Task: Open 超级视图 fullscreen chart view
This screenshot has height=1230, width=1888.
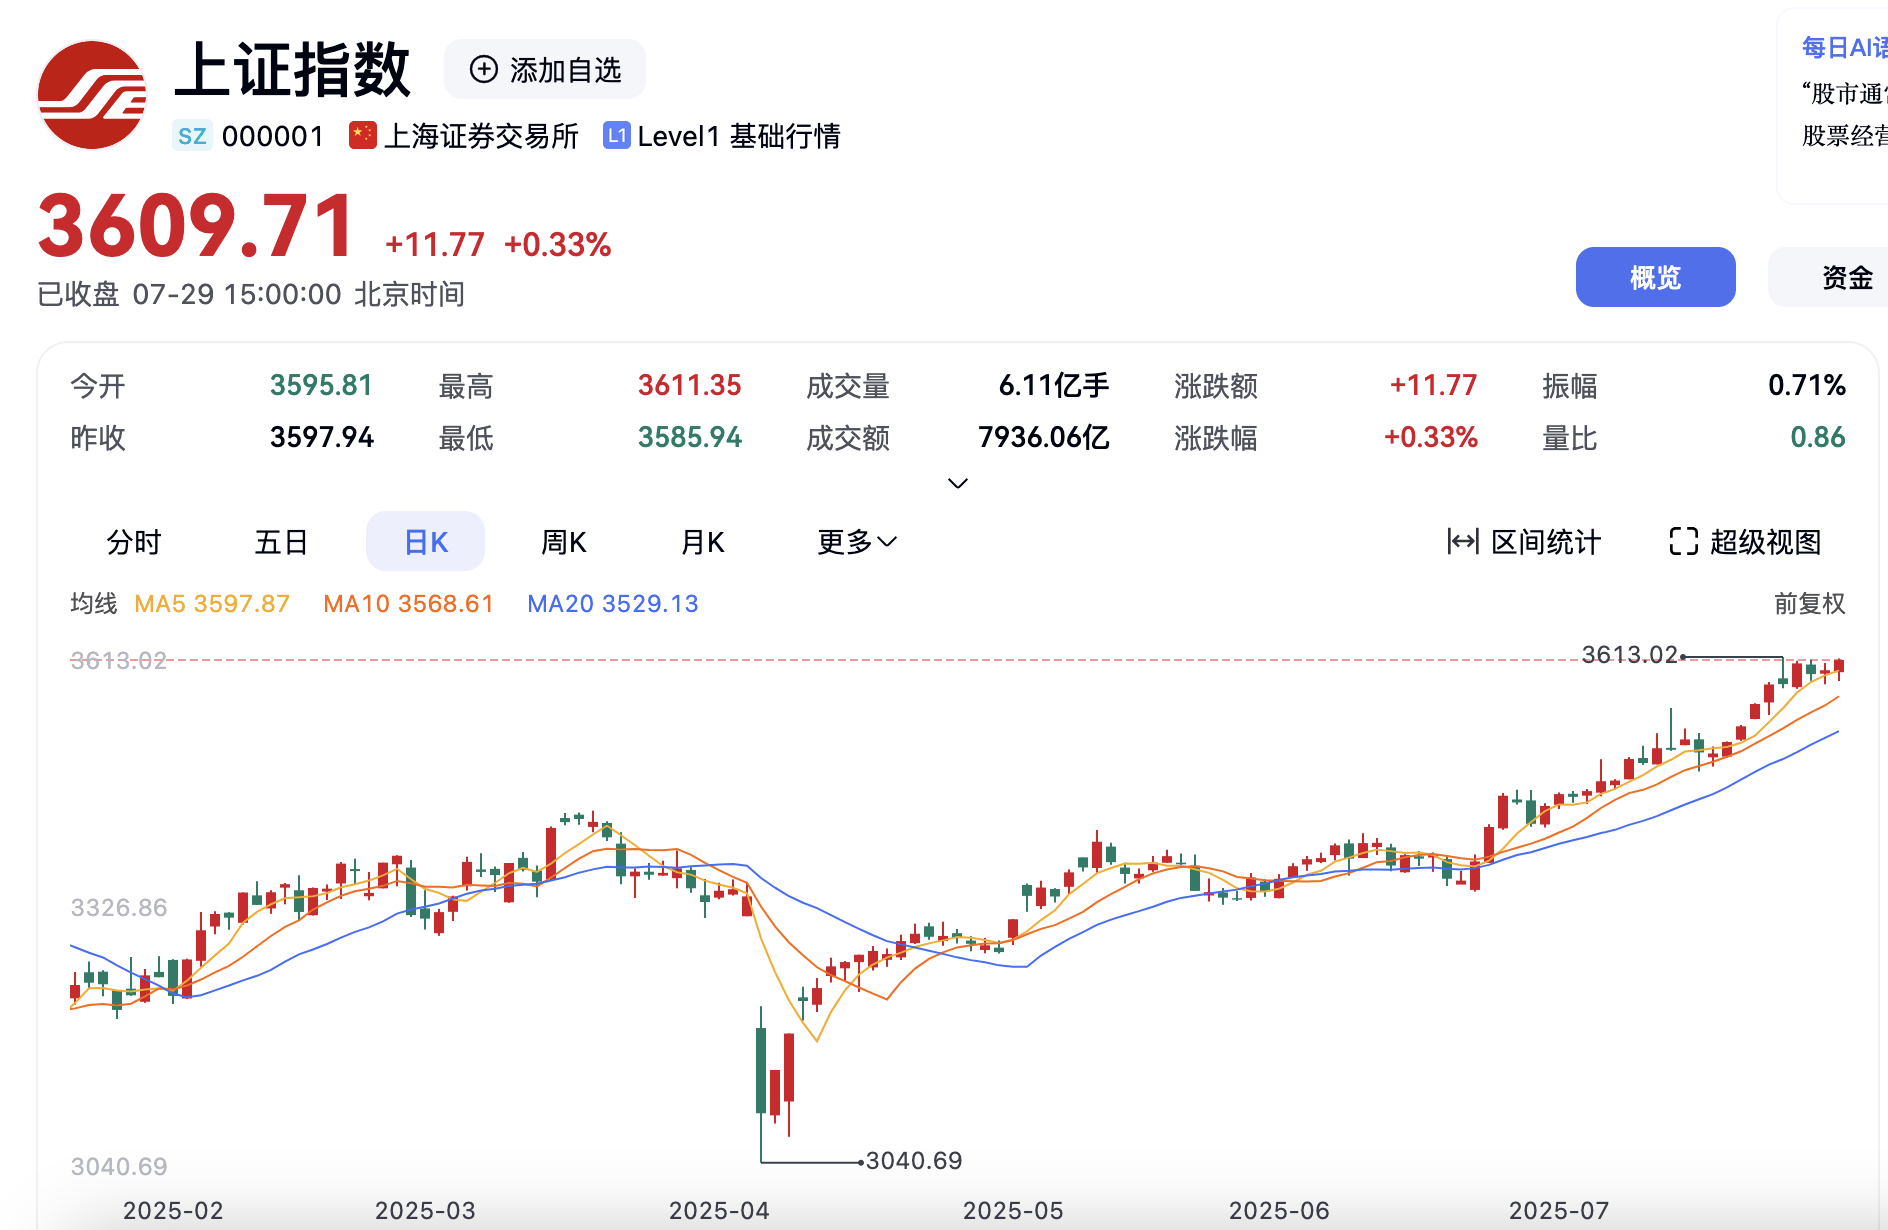Action: pos(1745,542)
